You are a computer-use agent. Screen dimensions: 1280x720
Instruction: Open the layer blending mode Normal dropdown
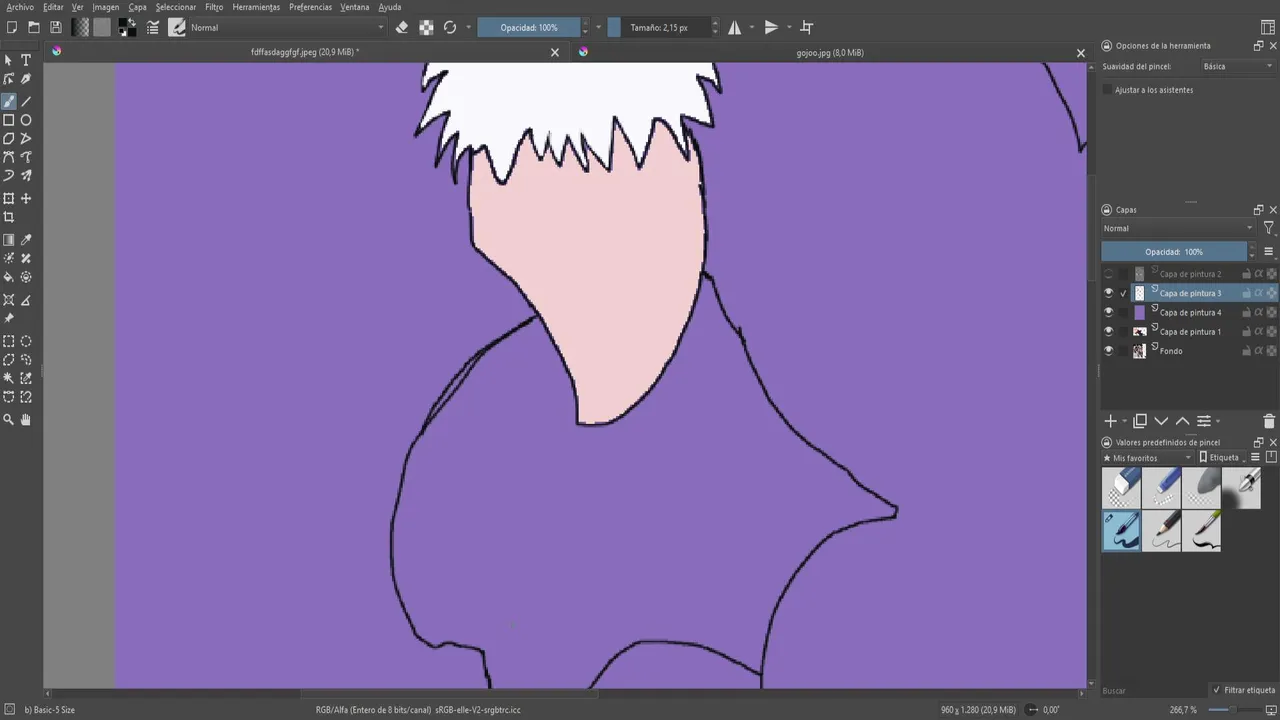coord(1178,228)
